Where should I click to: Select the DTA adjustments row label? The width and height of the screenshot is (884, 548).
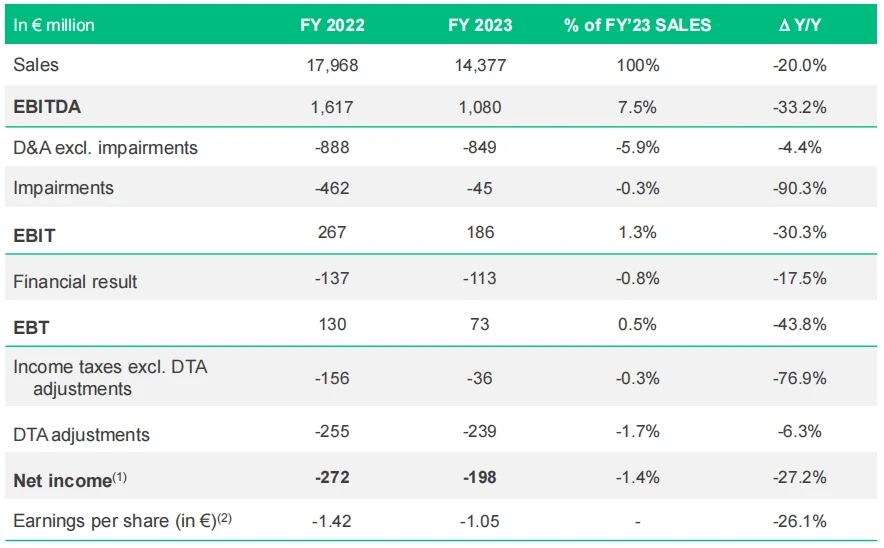(81, 435)
